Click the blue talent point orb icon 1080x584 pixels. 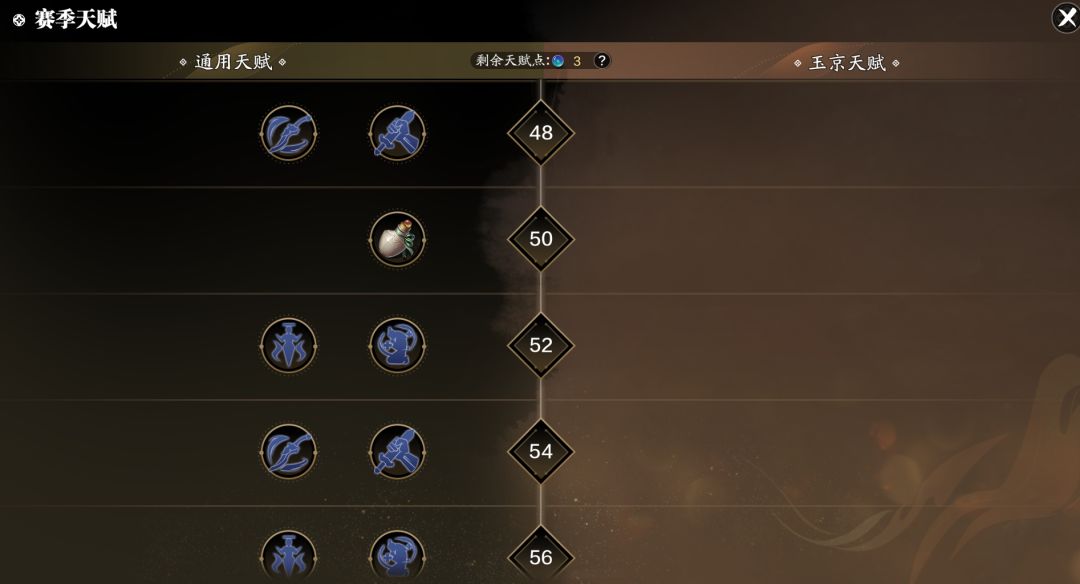[558, 61]
